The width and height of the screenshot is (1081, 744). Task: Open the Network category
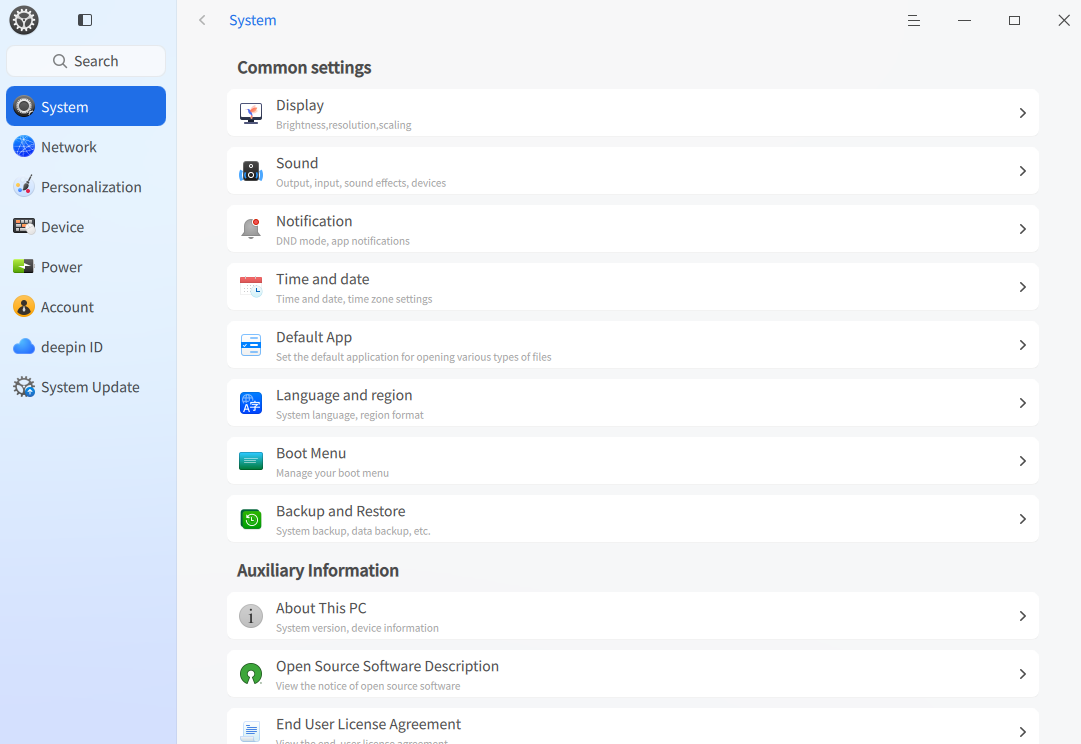coord(86,146)
